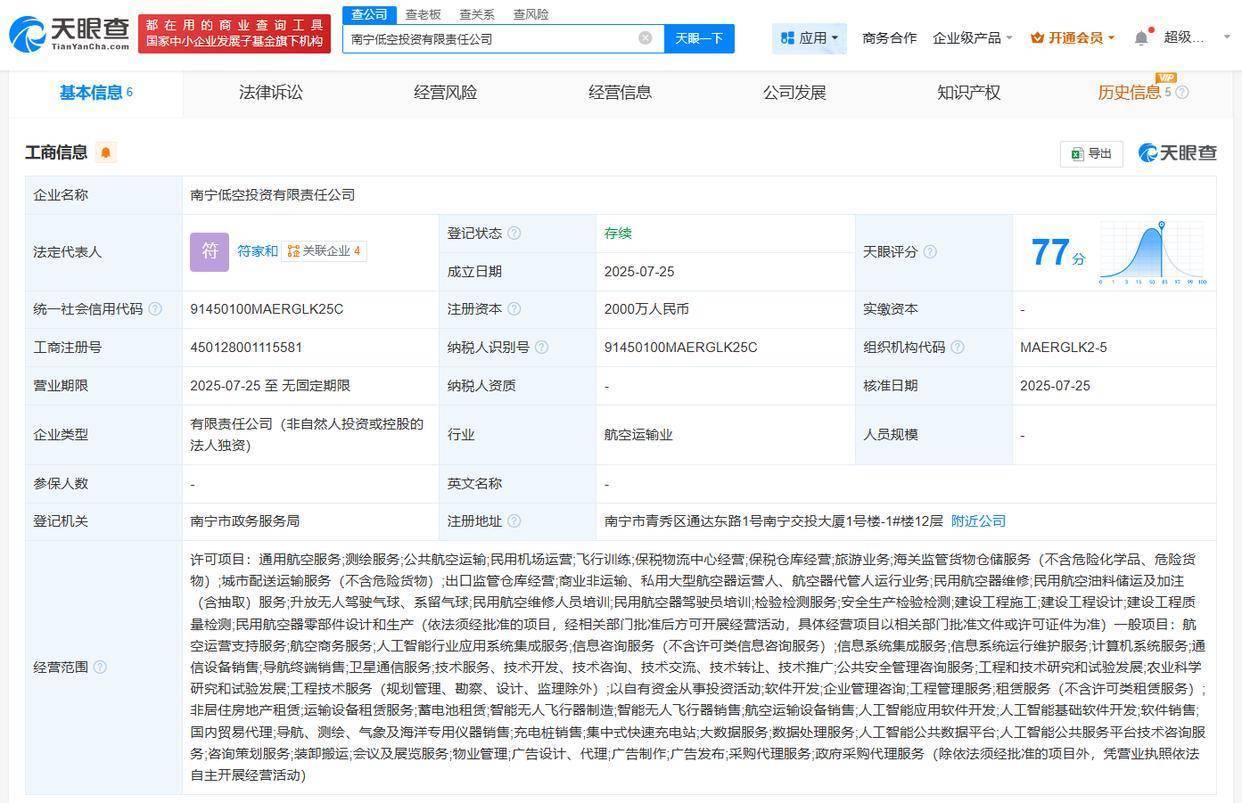
Task: Select the 查关系 search tab
Action: [x=477, y=14]
